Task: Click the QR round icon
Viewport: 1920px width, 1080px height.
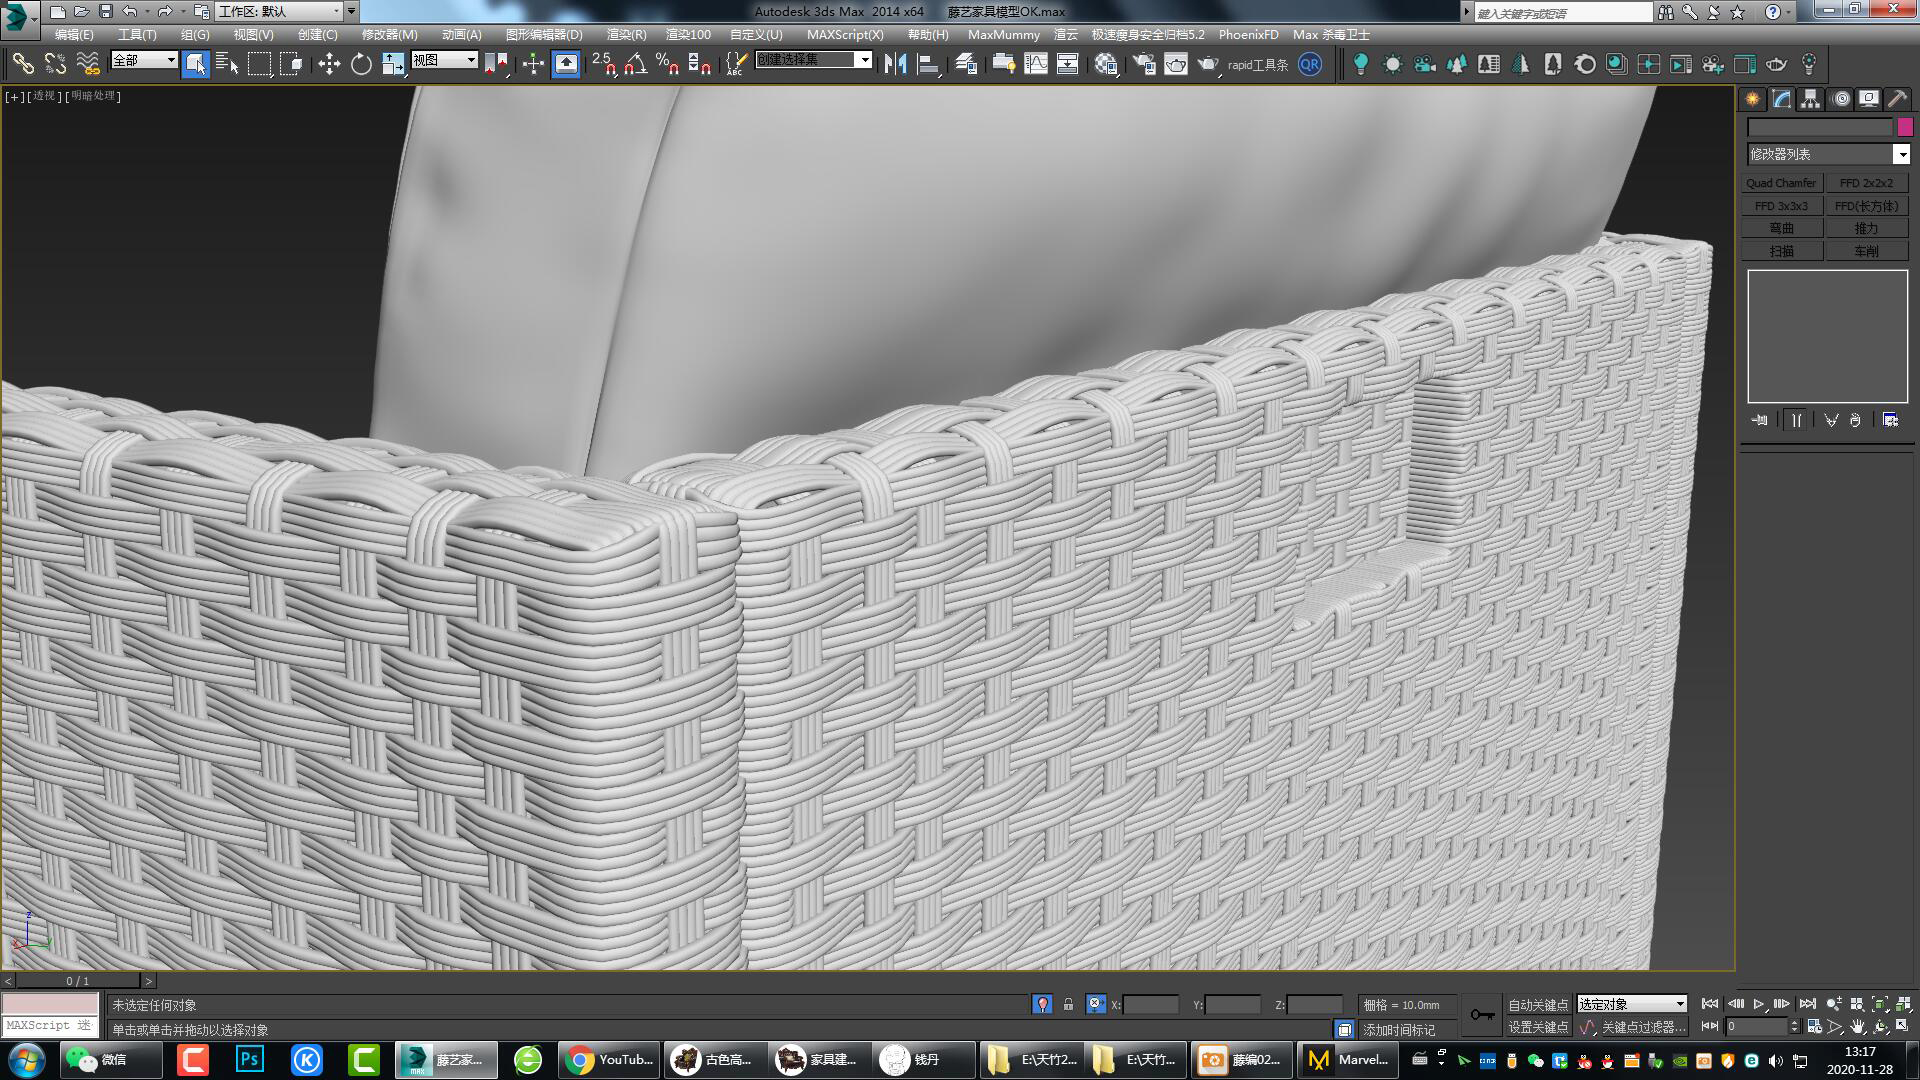Action: [1309, 64]
